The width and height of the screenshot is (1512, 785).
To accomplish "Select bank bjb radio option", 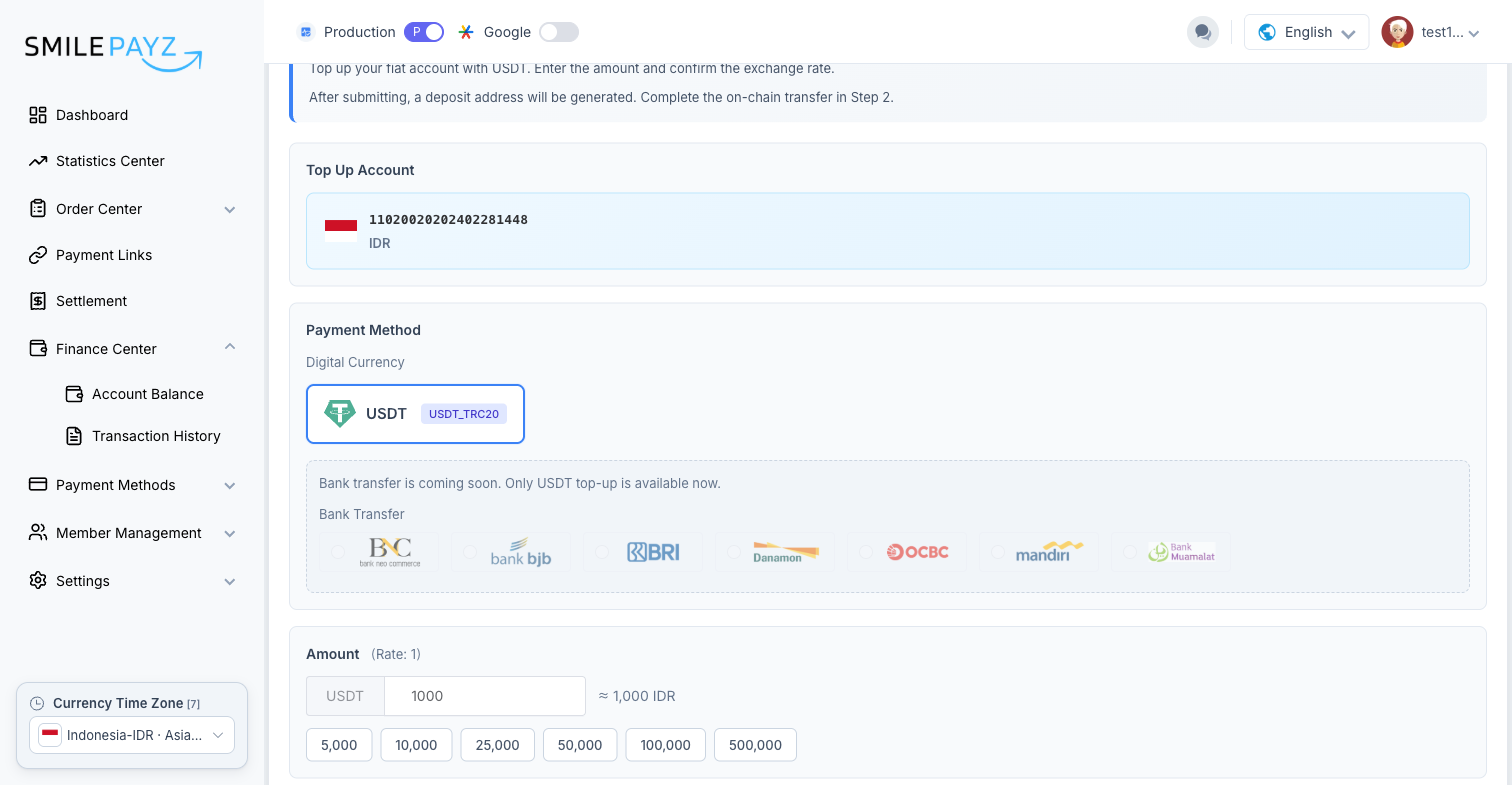I will click(x=470, y=552).
